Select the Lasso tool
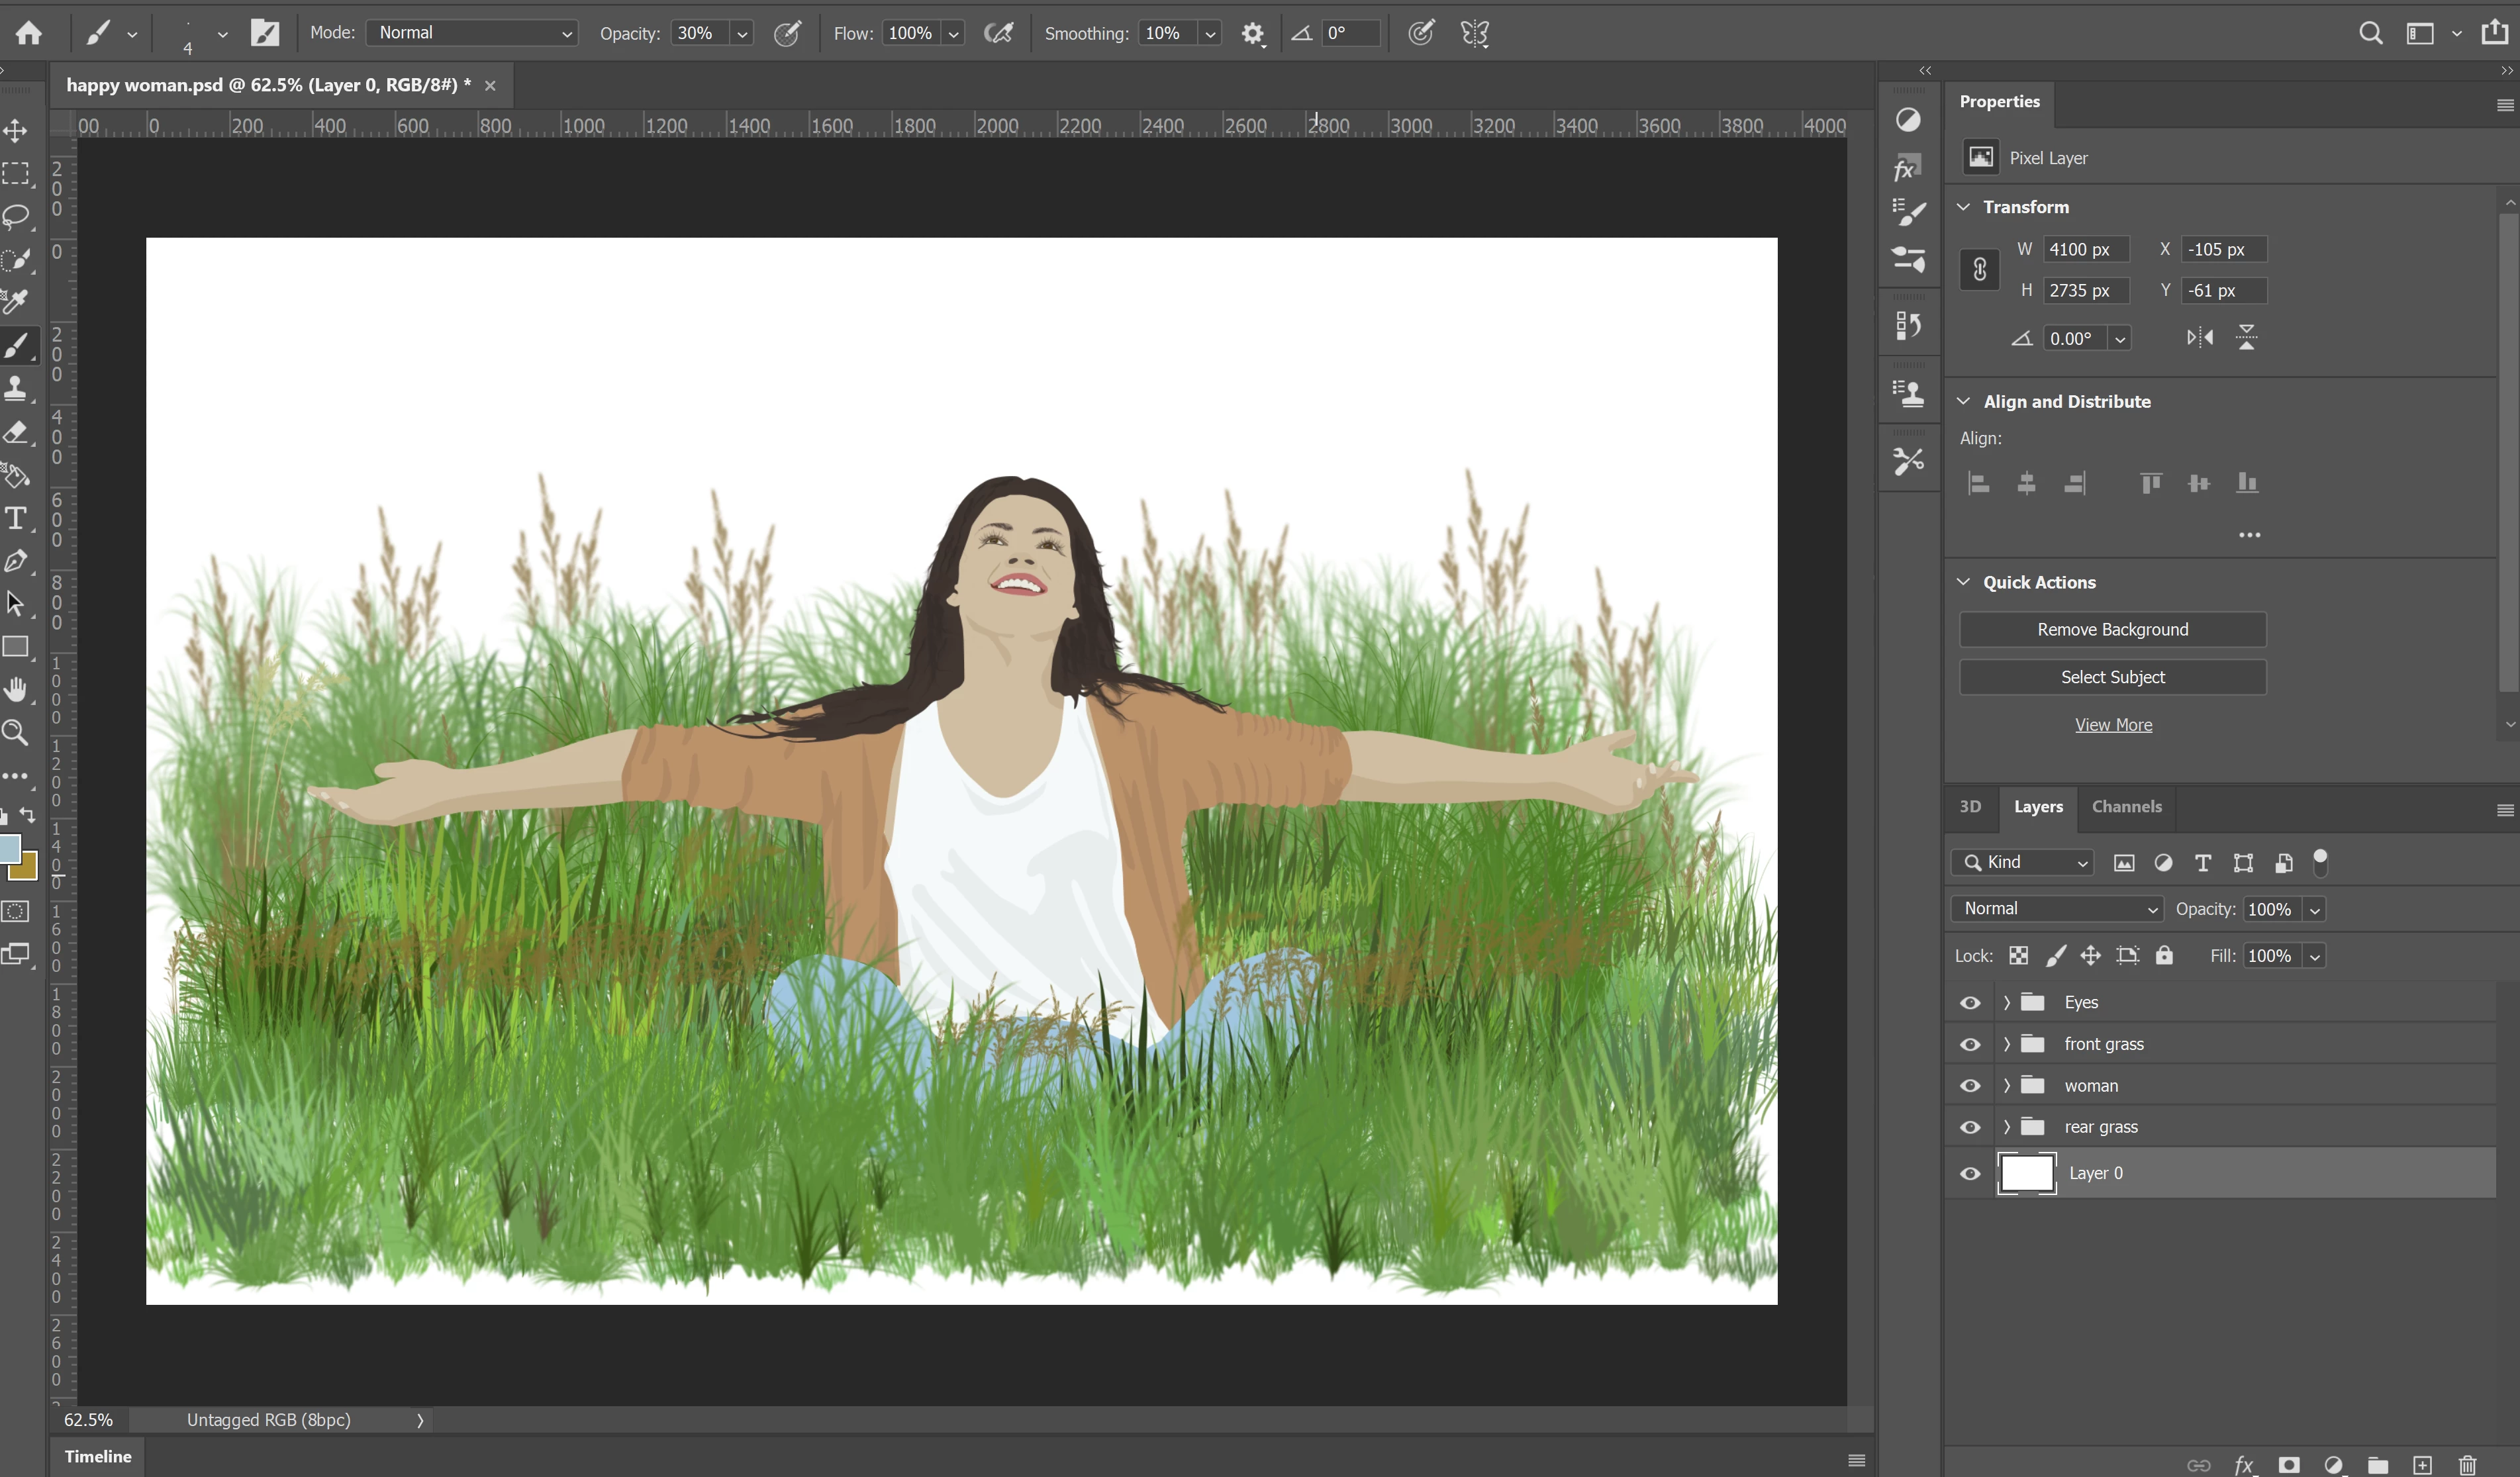2520x1477 pixels. (x=16, y=216)
